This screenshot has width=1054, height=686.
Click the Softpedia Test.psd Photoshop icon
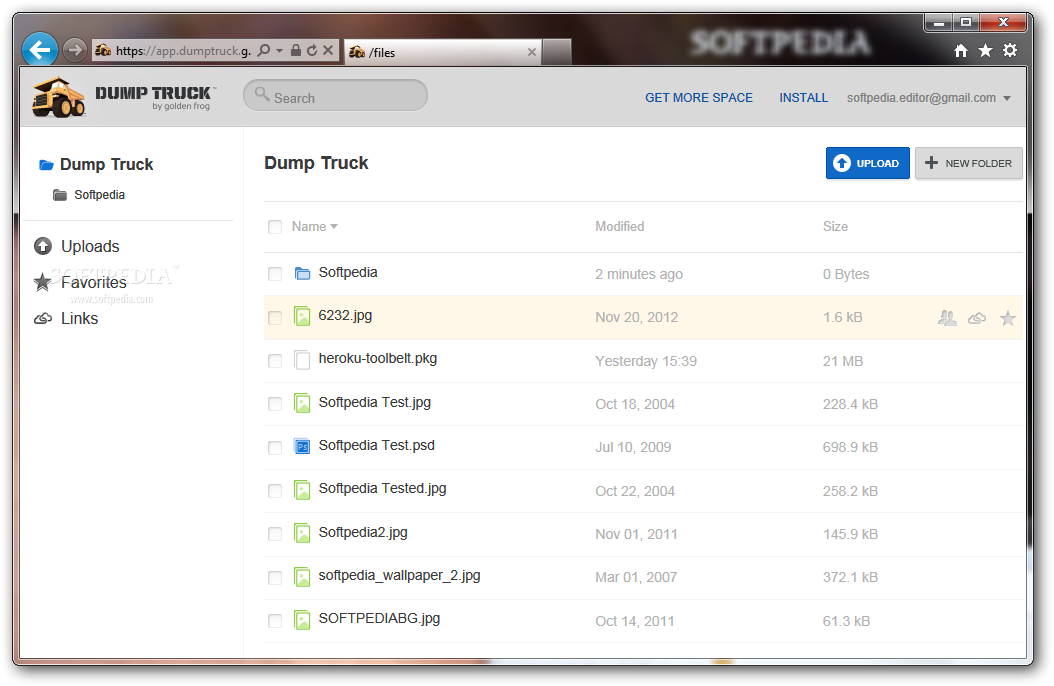click(x=302, y=446)
